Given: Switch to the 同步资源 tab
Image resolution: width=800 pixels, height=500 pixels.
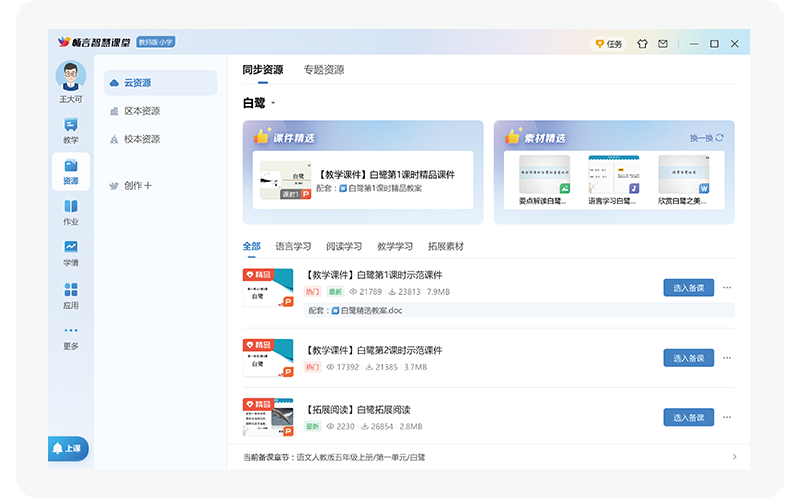Looking at the screenshot, I should (x=263, y=70).
